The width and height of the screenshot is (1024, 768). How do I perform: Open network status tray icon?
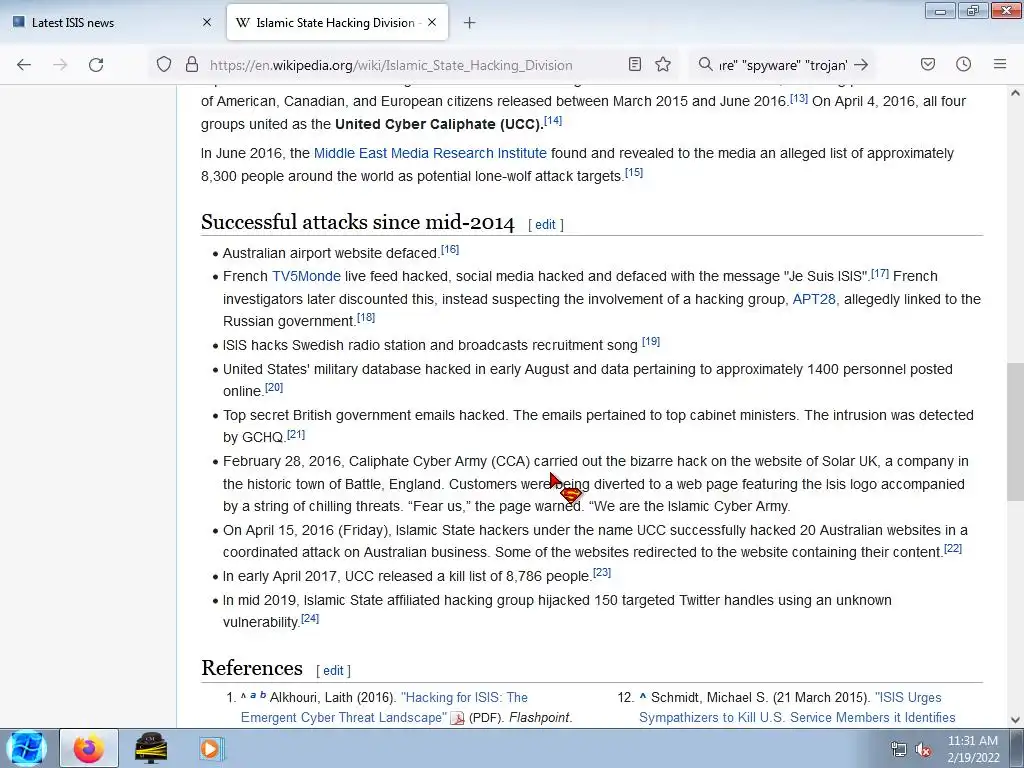tap(899, 750)
